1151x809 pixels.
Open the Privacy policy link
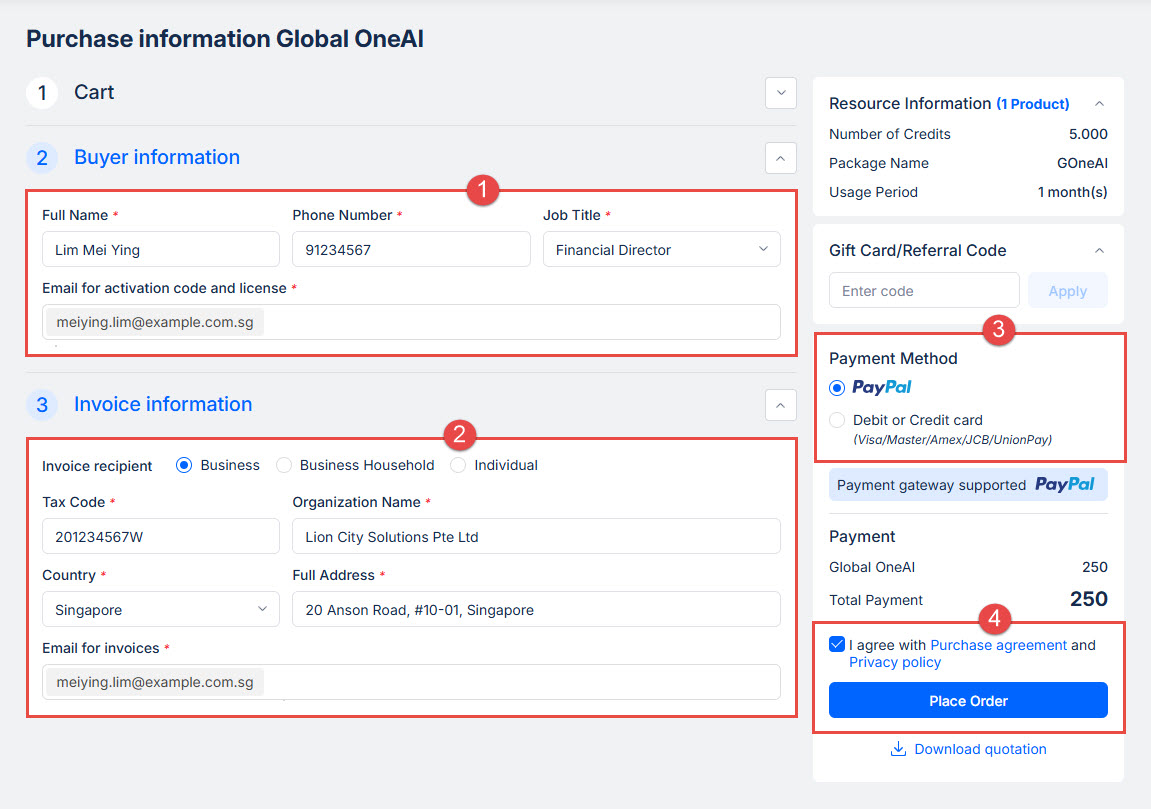[x=895, y=662]
